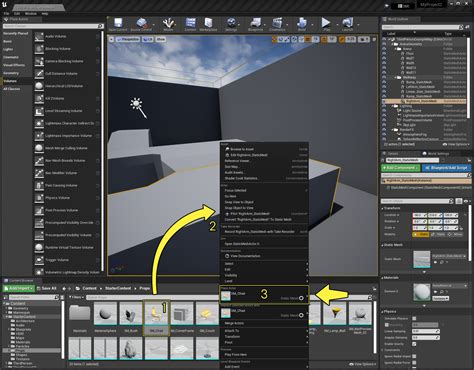Open Source Control from the toolbar

pyautogui.click(x=141, y=24)
